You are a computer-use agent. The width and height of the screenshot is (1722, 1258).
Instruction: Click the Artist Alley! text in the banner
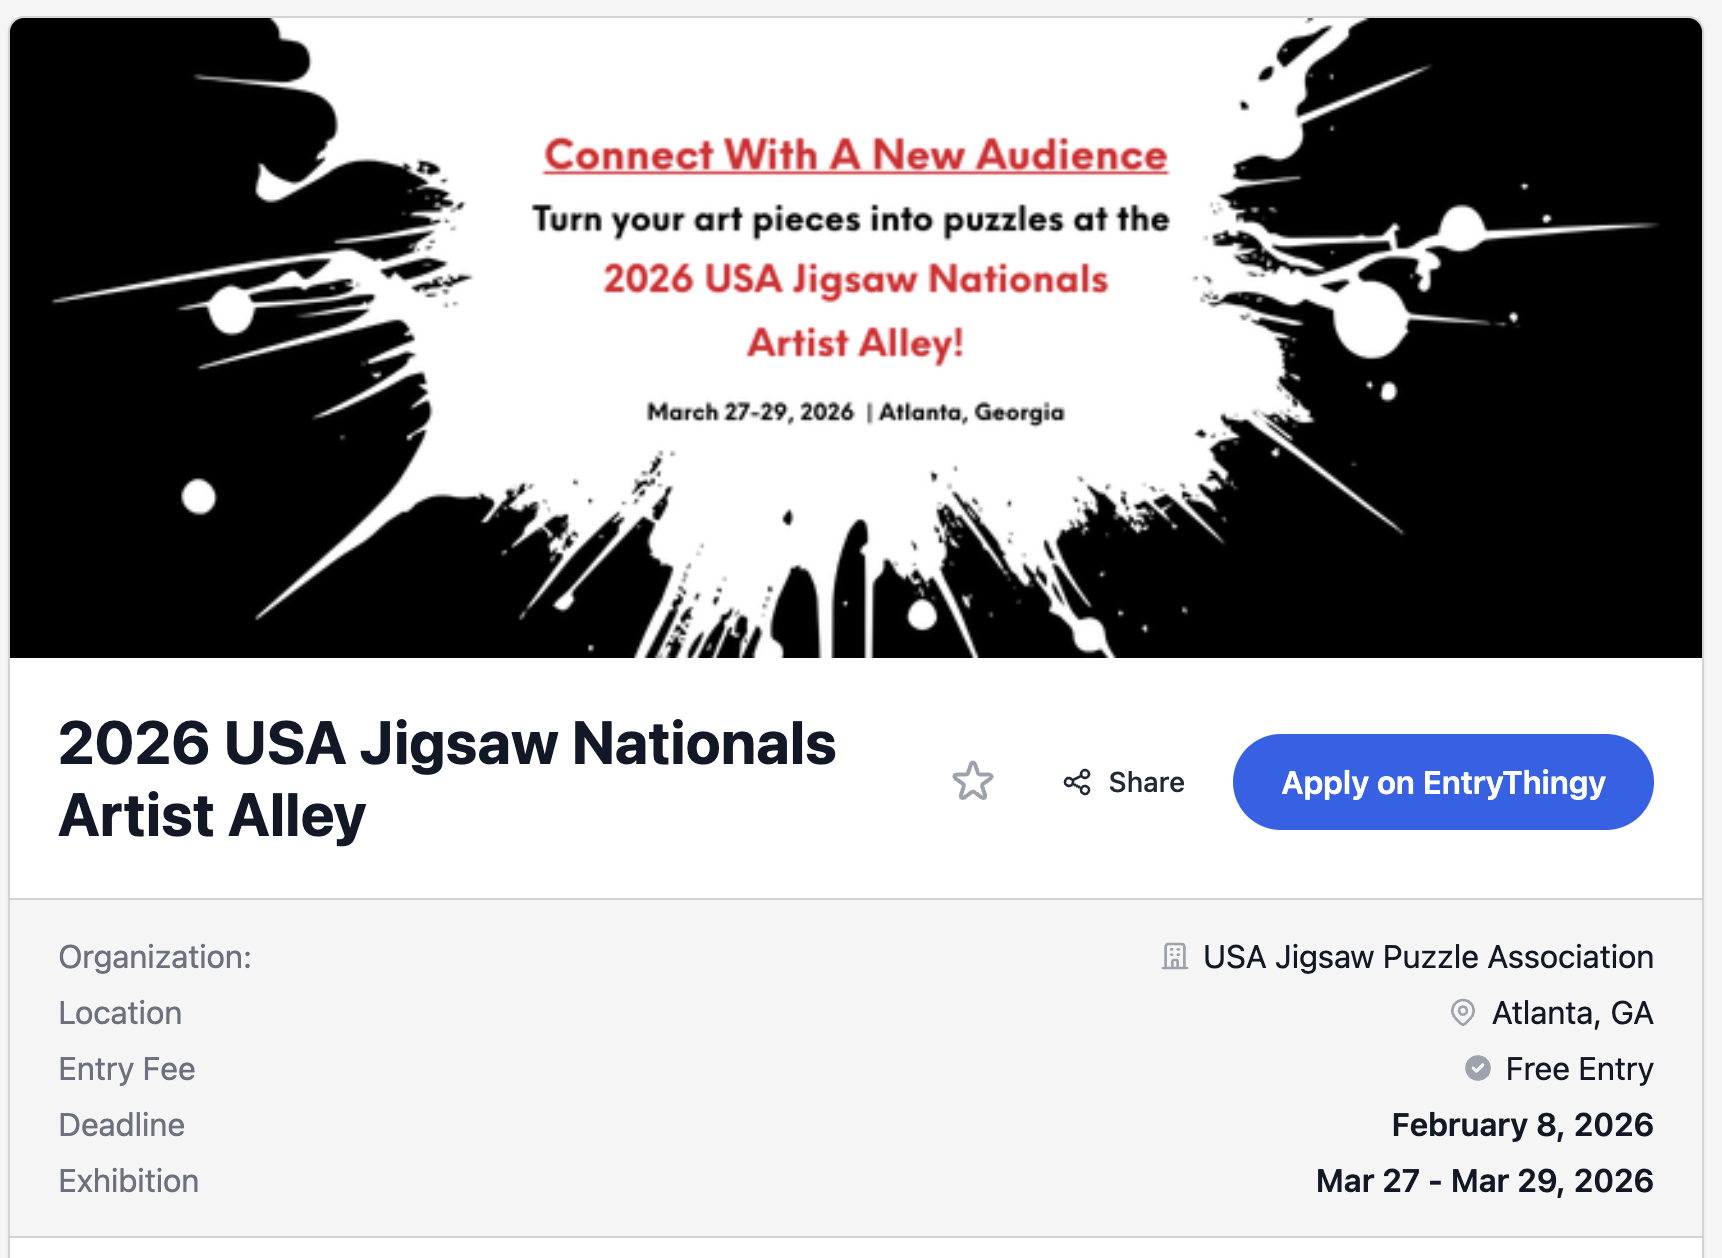click(855, 343)
